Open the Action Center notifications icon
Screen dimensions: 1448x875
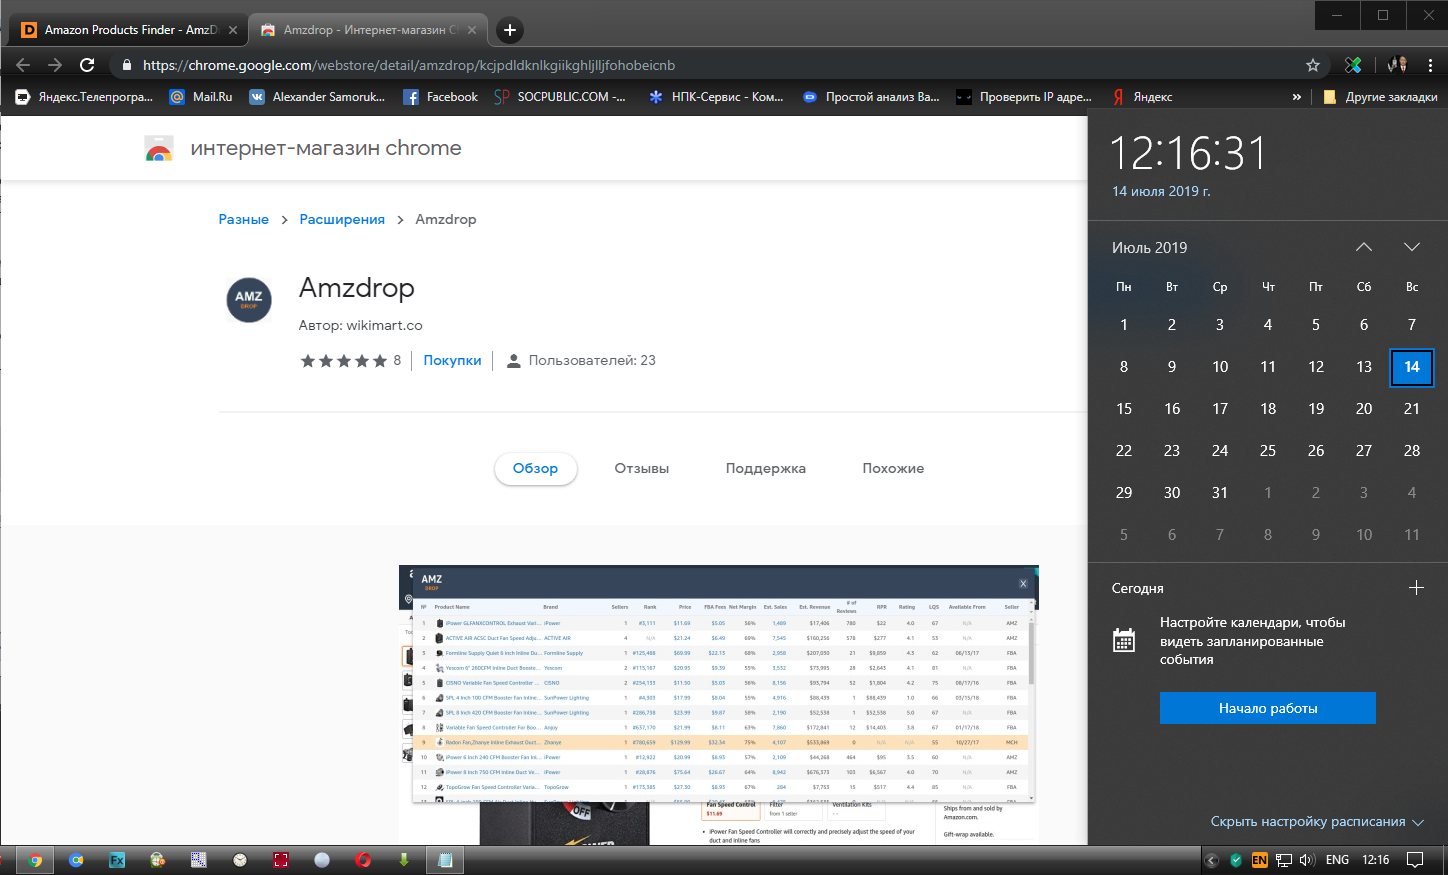tap(1415, 860)
